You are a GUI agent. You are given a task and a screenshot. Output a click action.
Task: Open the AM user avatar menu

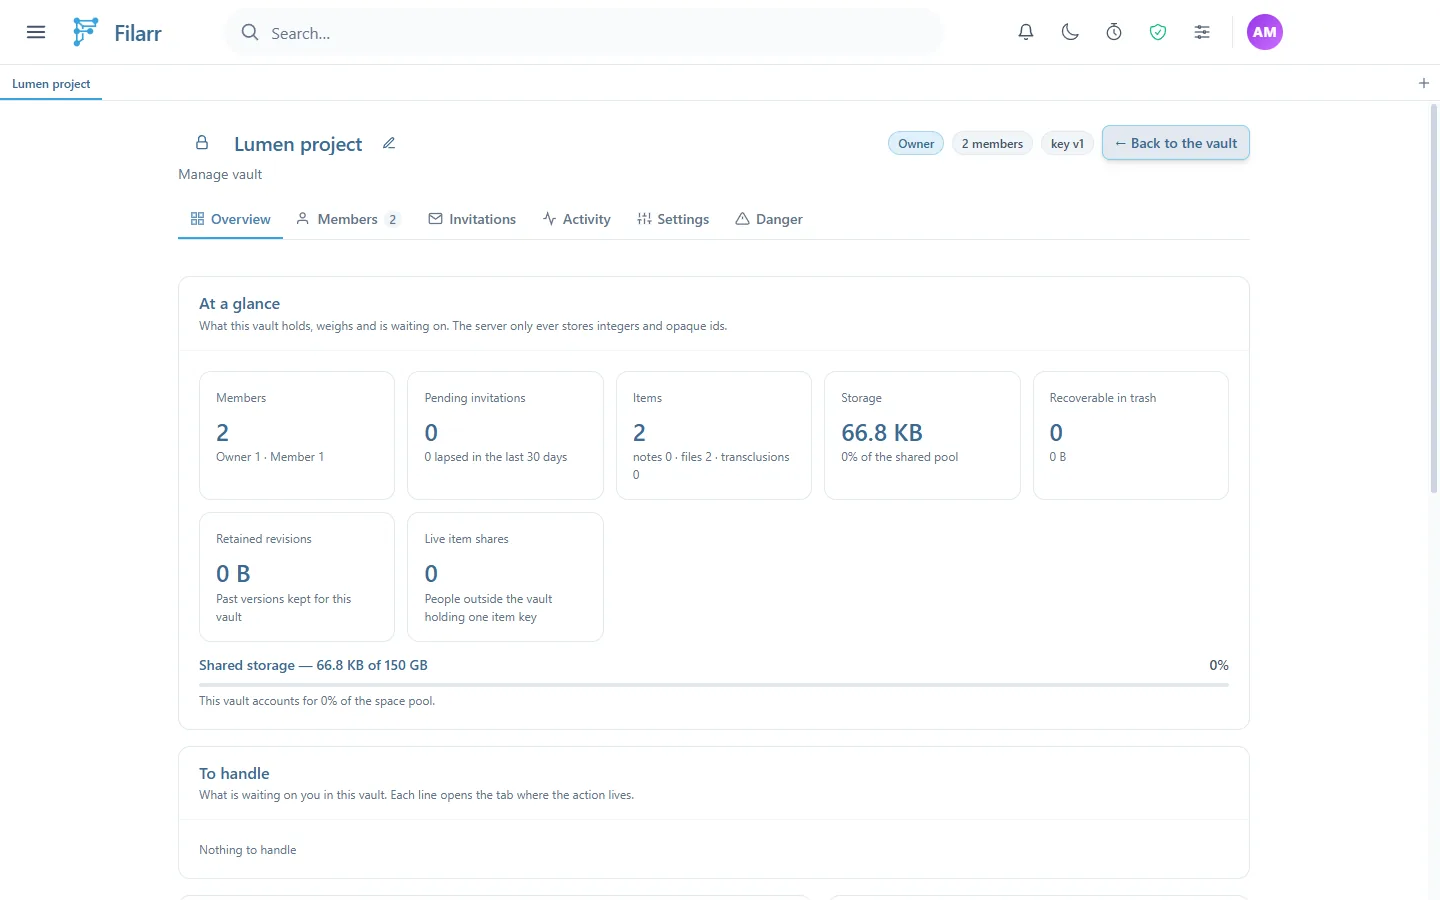(x=1265, y=32)
